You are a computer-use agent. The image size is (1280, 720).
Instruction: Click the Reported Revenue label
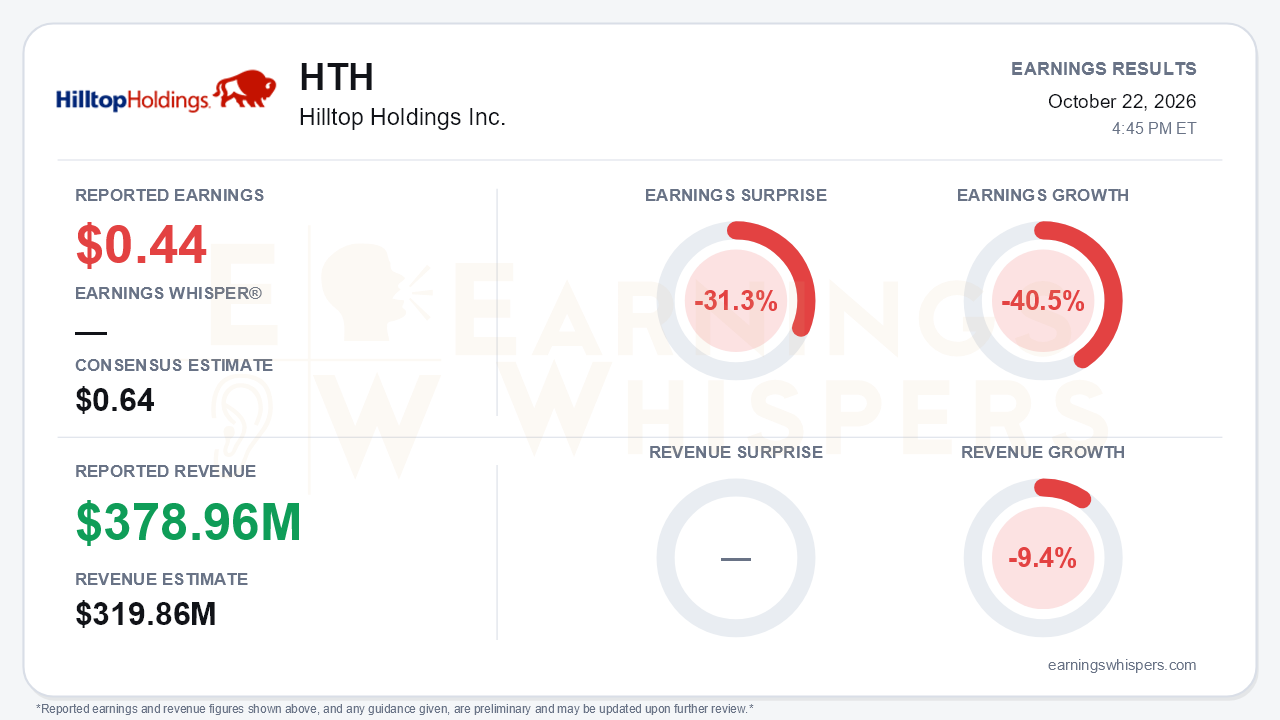coord(165,472)
